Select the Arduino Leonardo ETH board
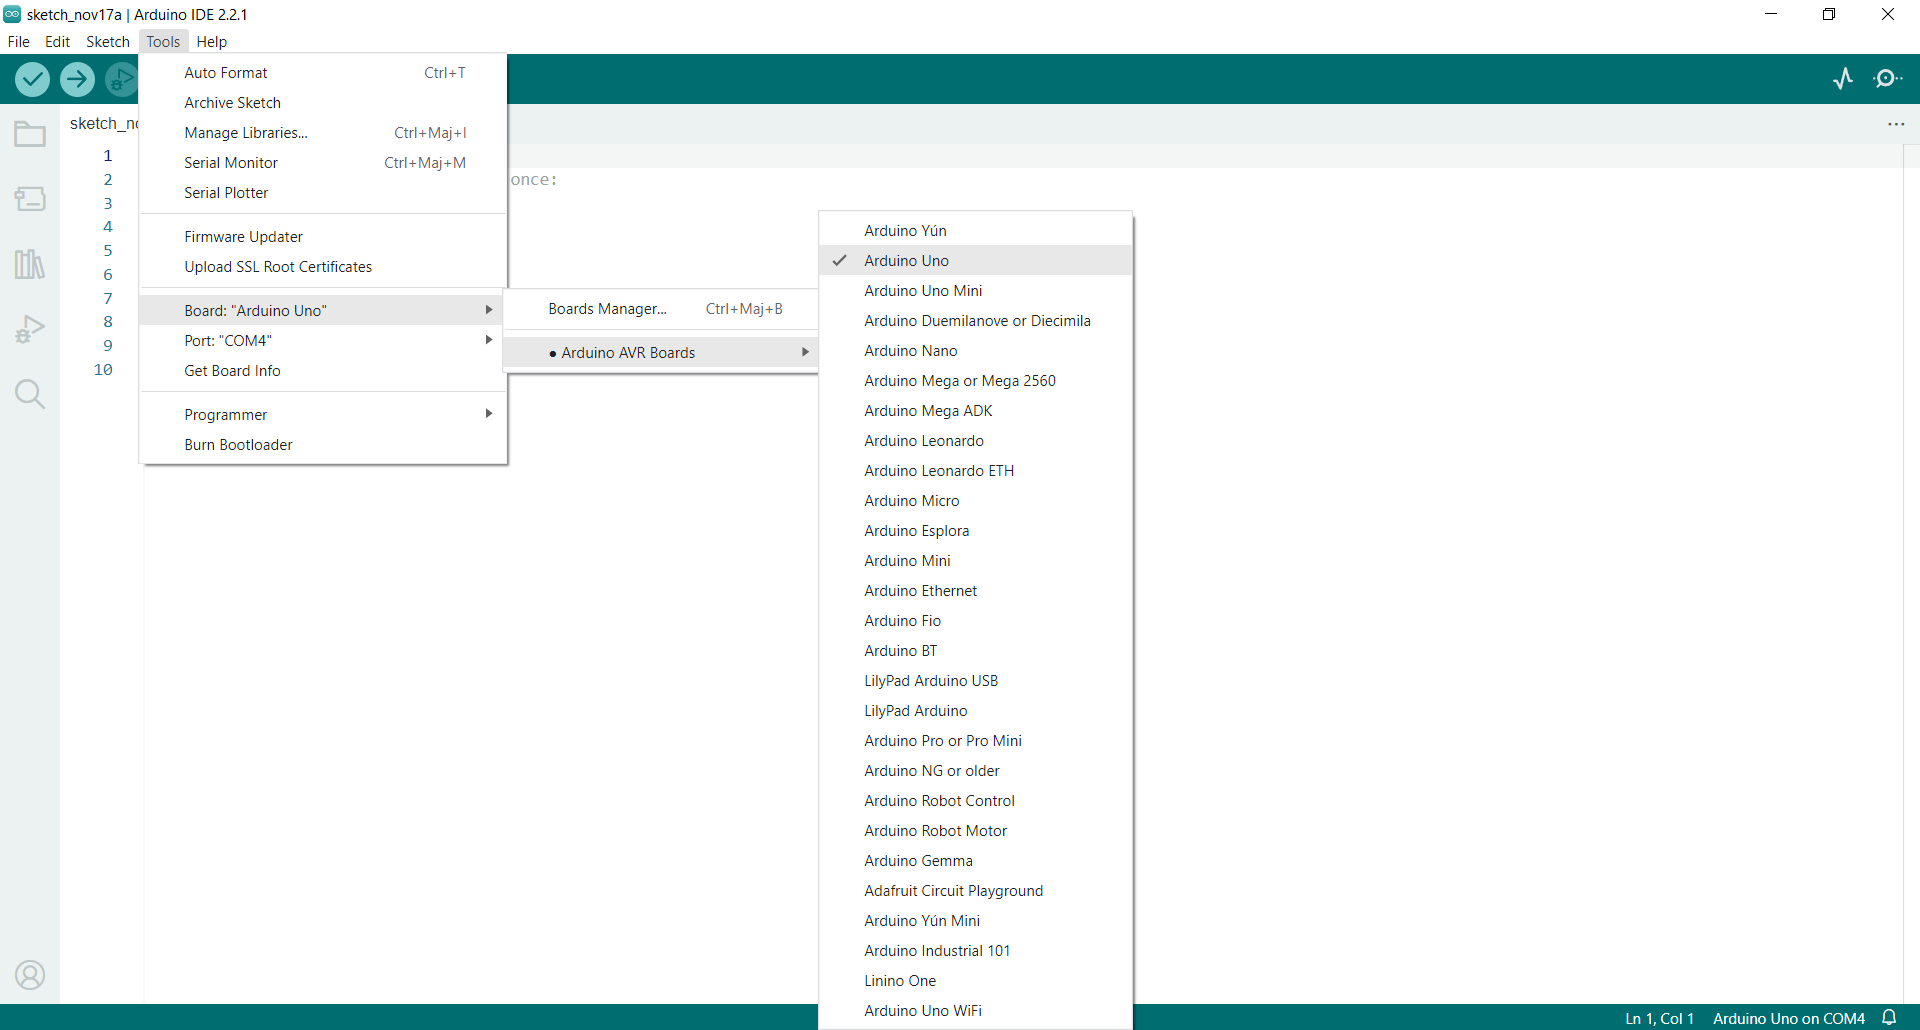Screen dimensions: 1920x1030 (x=975, y=471)
